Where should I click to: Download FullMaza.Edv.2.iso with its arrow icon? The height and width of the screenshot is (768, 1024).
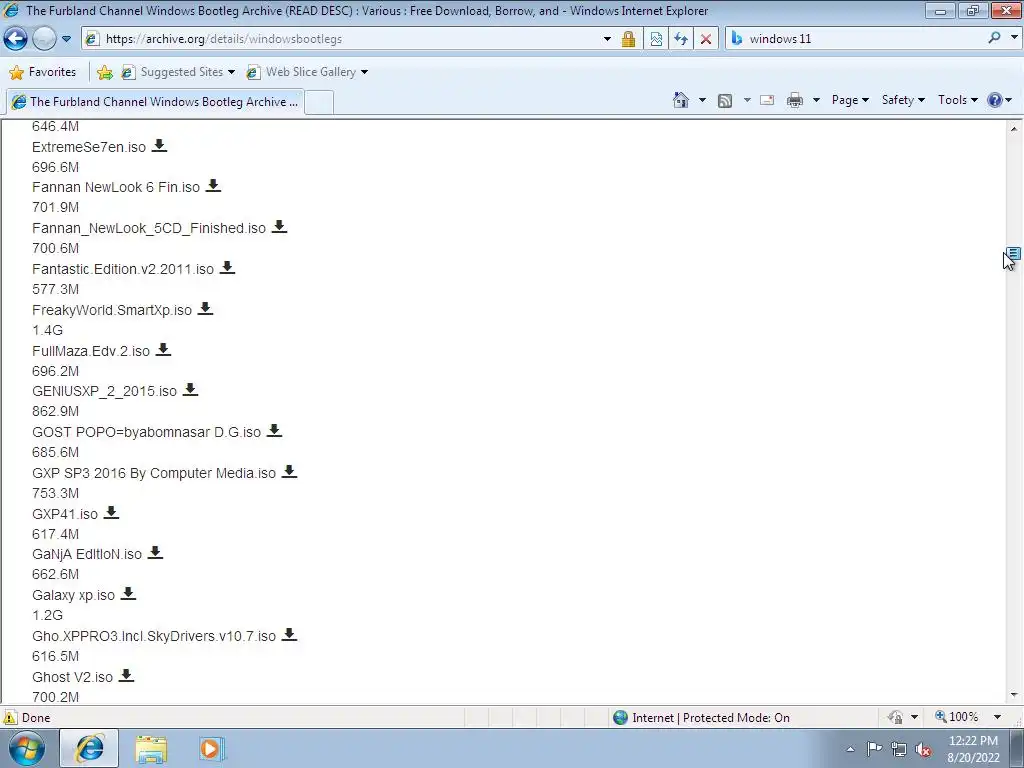(163, 350)
